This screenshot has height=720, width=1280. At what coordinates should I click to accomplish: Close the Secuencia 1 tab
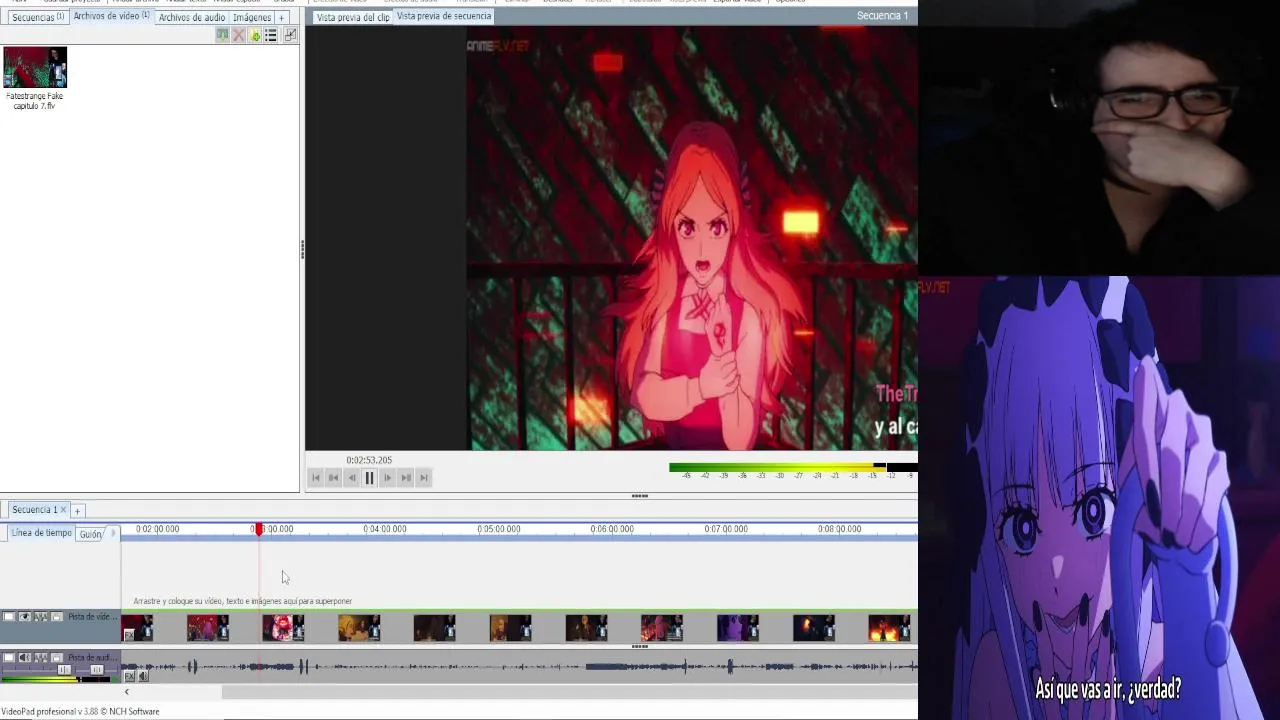tap(64, 510)
